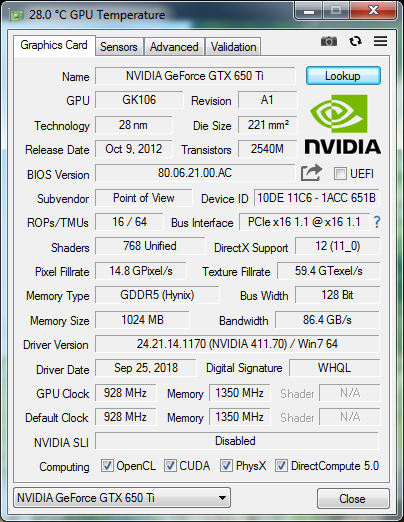Viewport: 404px width, 522px height.
Task: Click the Lookup button
Action: [343, 76]
